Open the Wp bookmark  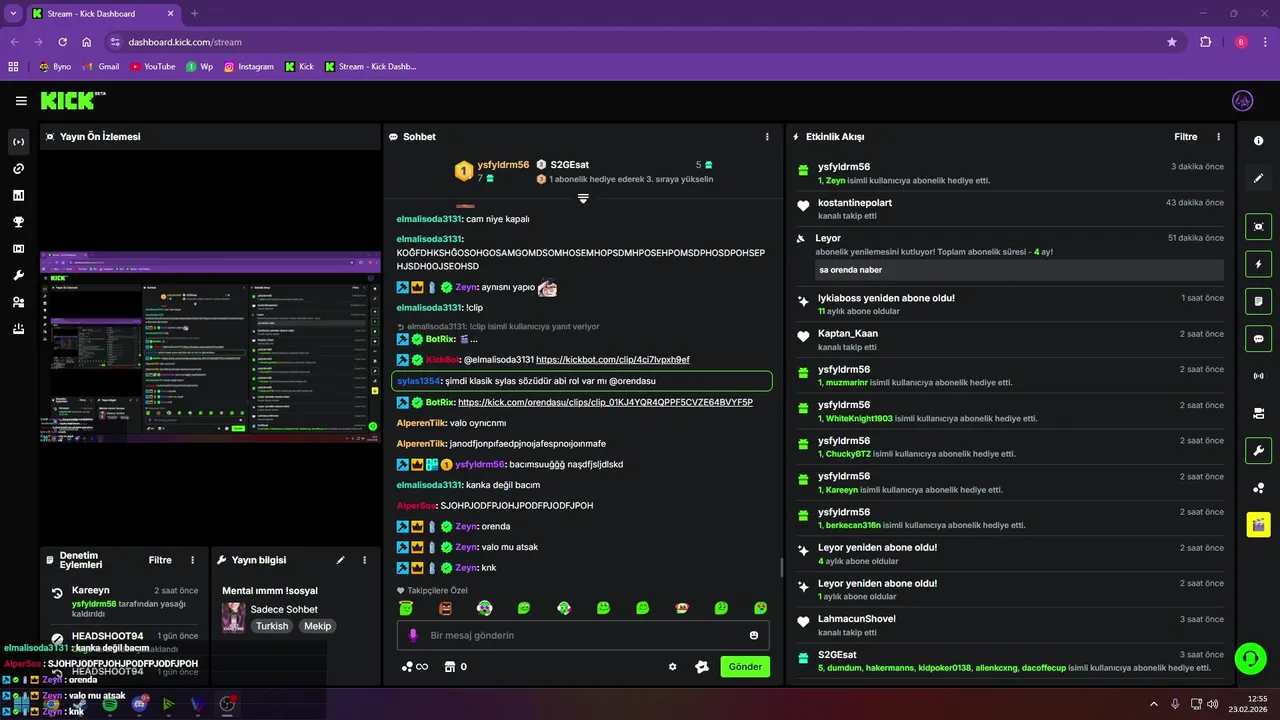click(x=199, y=67)
